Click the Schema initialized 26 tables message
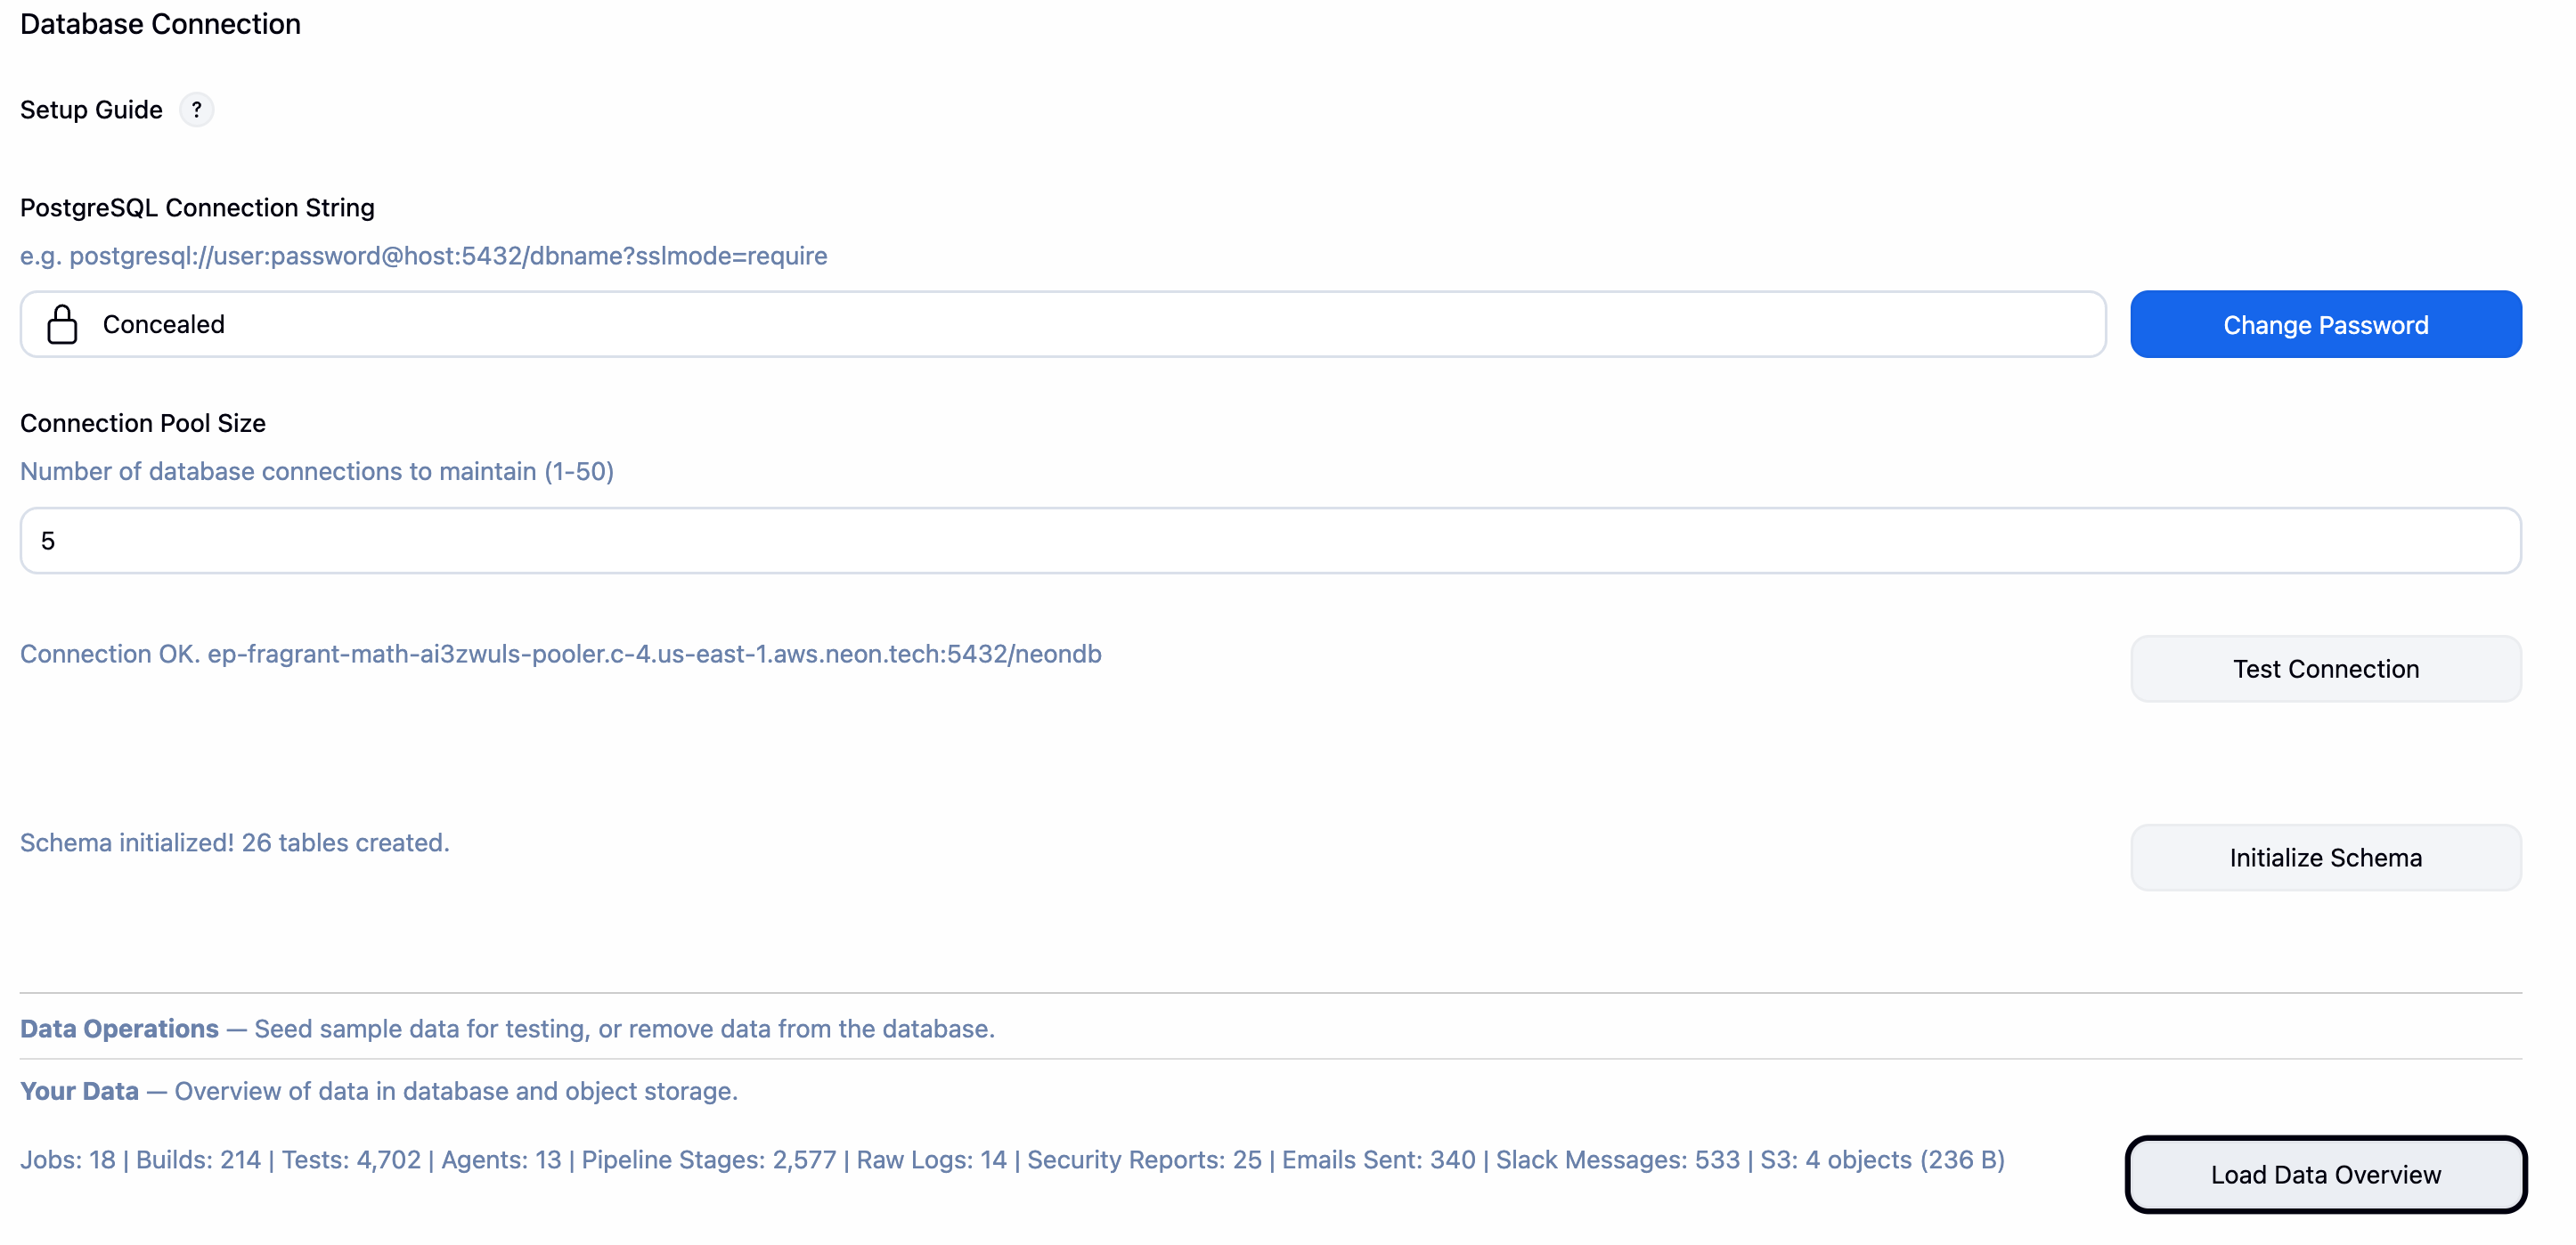 point(234,842)
